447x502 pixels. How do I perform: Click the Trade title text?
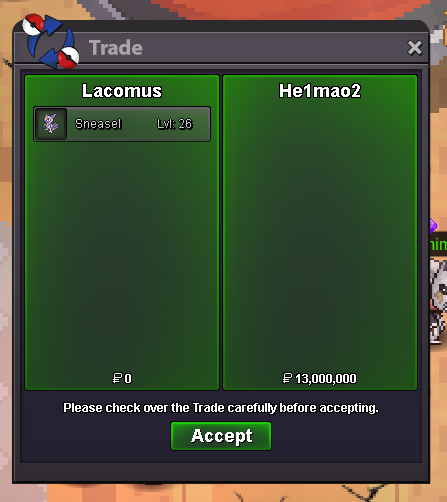pyautogui.click(x=116, y=48)
